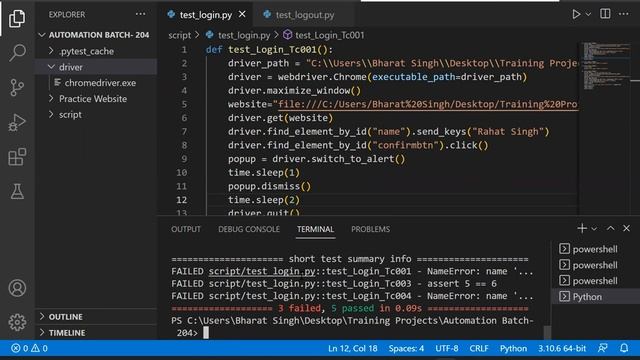The width and height of the screenshot is (640, 360).
Task: Create a new terminal with plus icon
Action: [582, 228]
